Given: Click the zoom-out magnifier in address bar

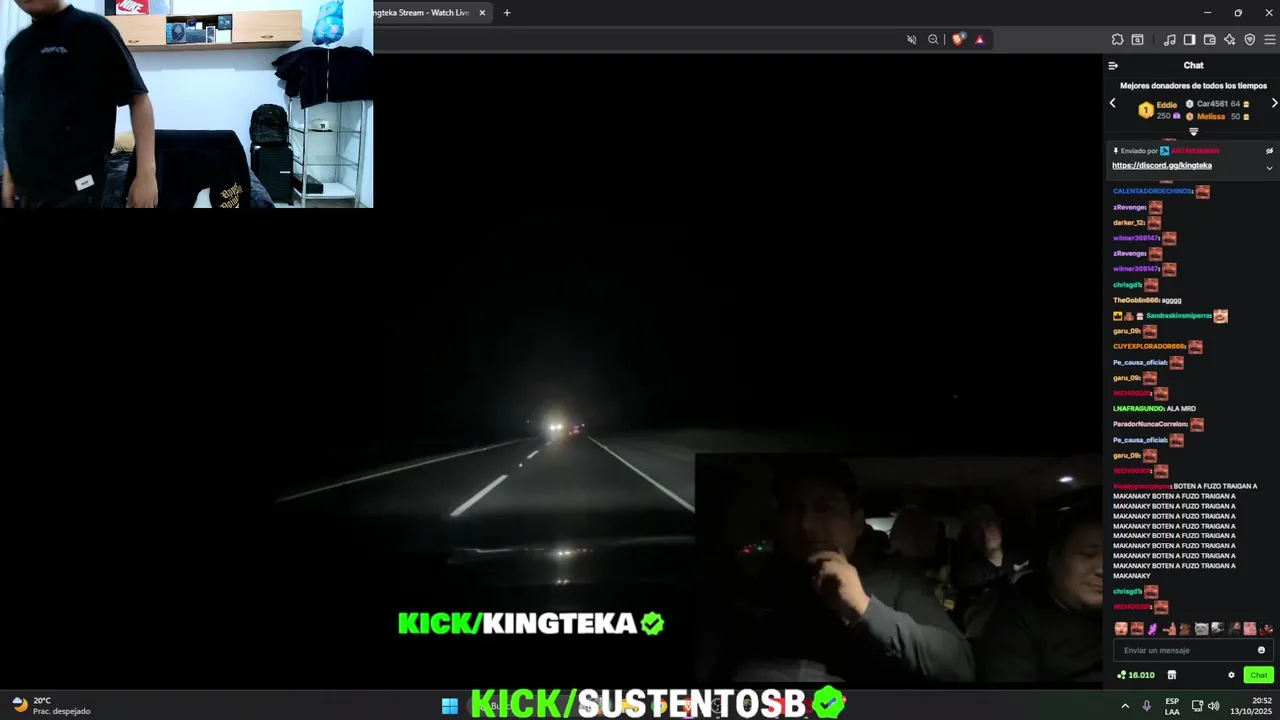Looking at the screenshot, I should tap(933, 40).
